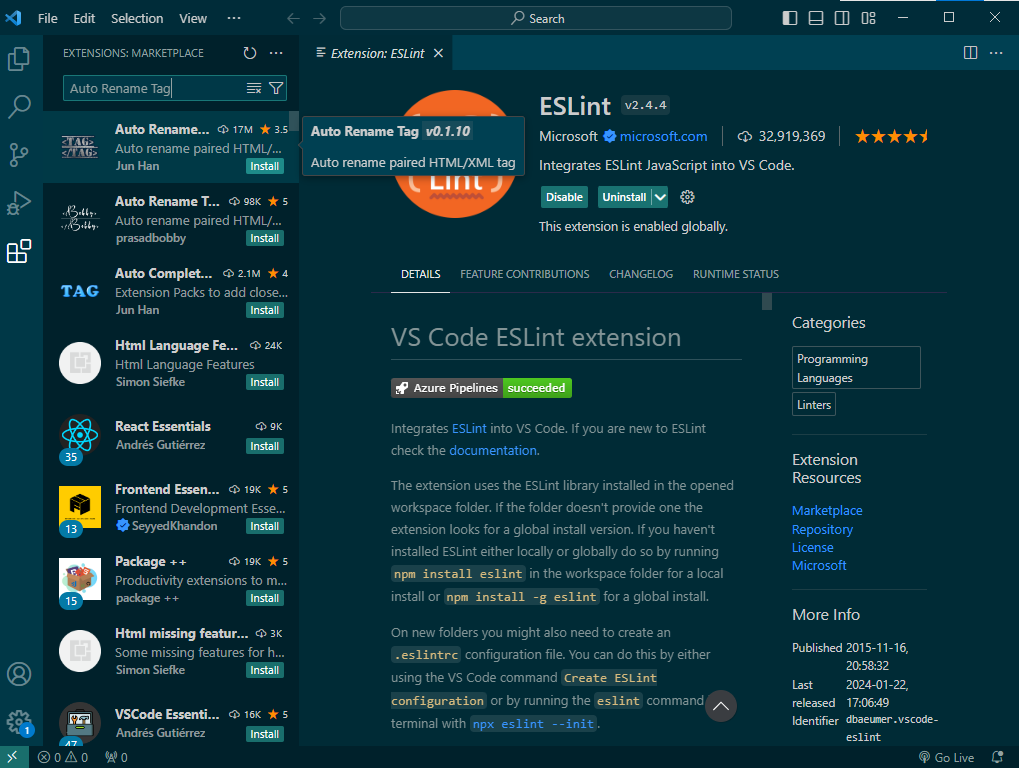Viewport: 1019px width, 768px height.
Task: Toggle the secondary side bar layout
Action: coord(842,18)
